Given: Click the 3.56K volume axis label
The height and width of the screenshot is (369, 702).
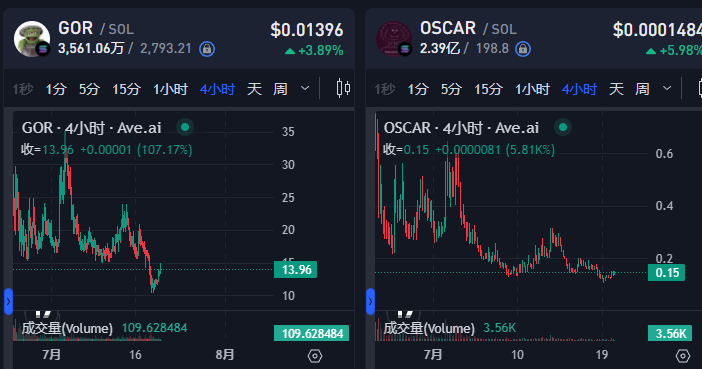Looking at the screenshot, I should (670, 334).
